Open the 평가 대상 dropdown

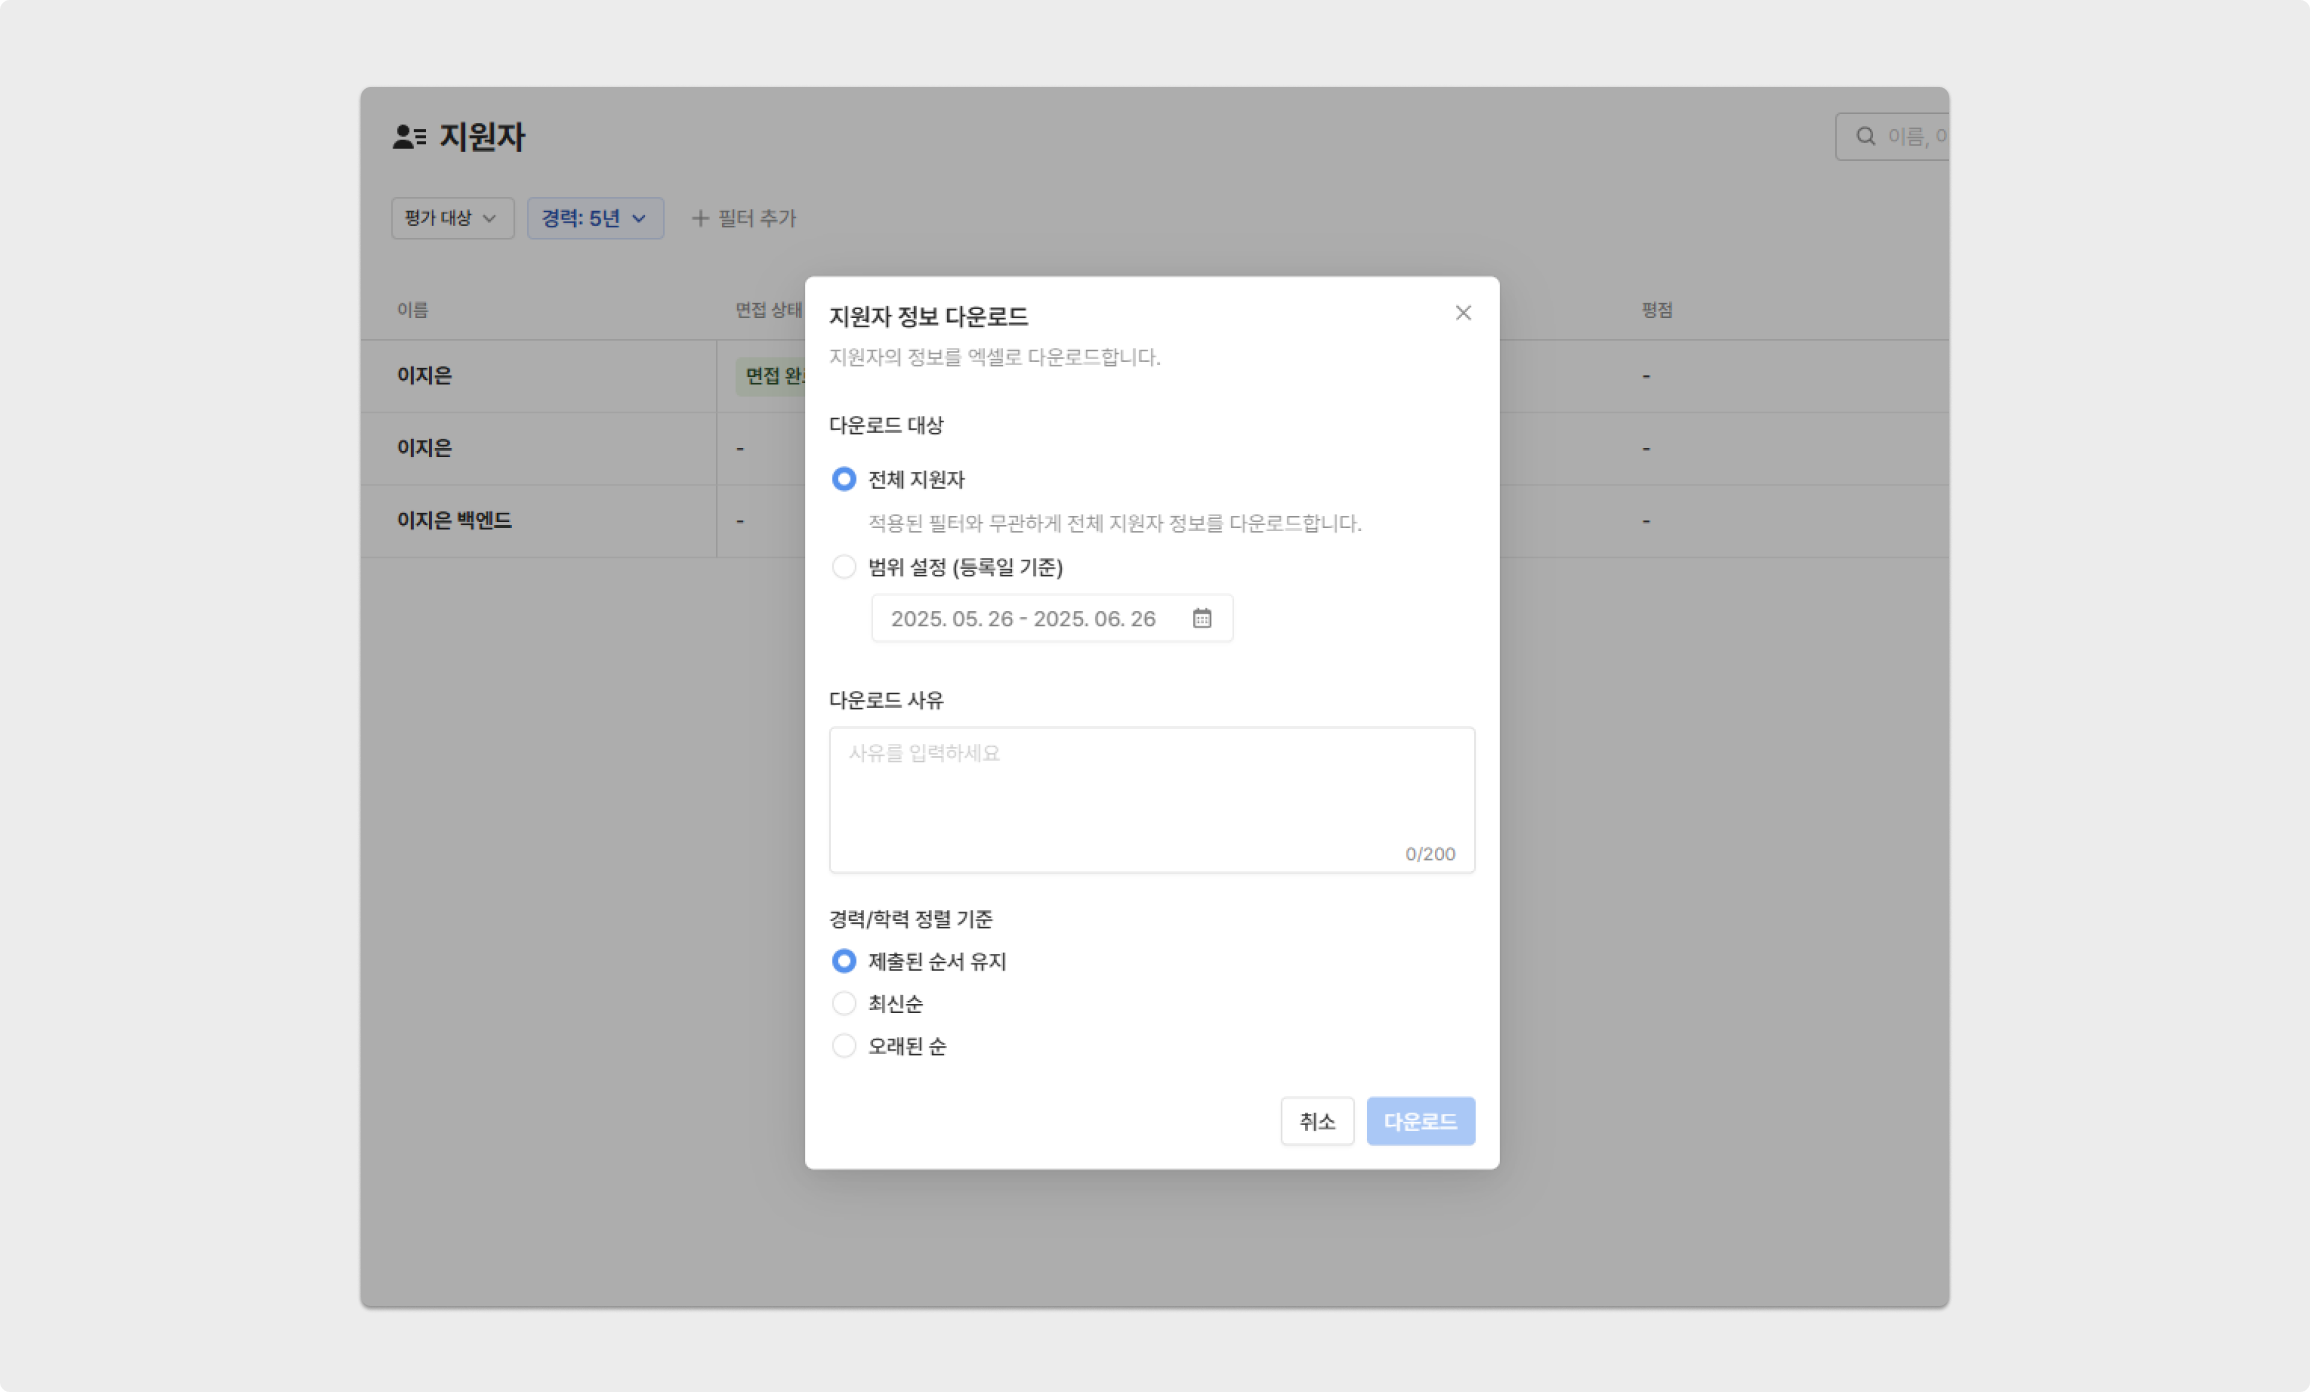pyautogui.click(x=452, y=218)
